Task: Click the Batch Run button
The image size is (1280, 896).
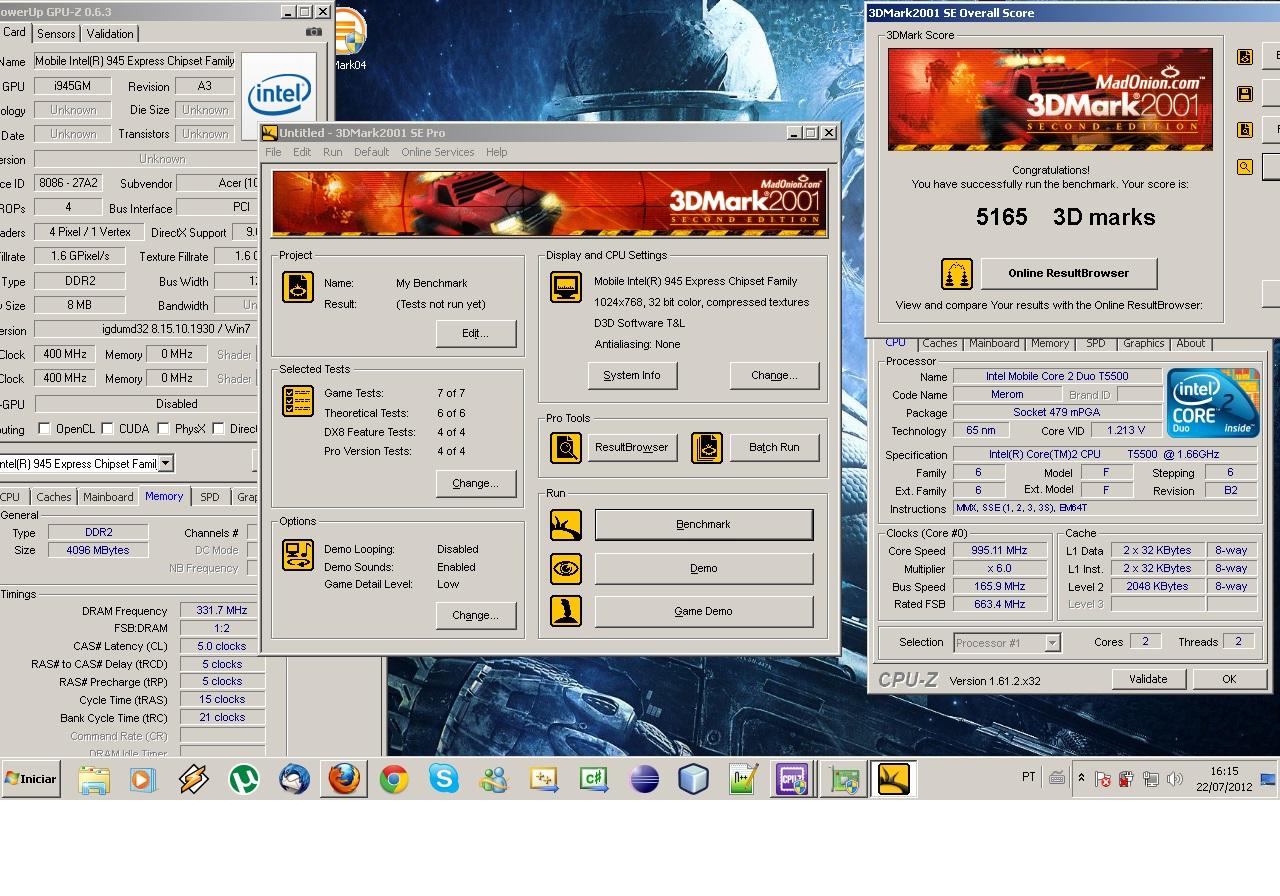Action: (774, 447)
